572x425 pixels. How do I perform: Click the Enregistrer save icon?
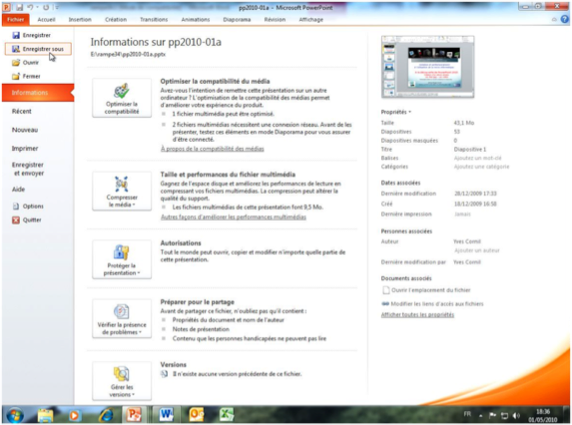(16, 35)
